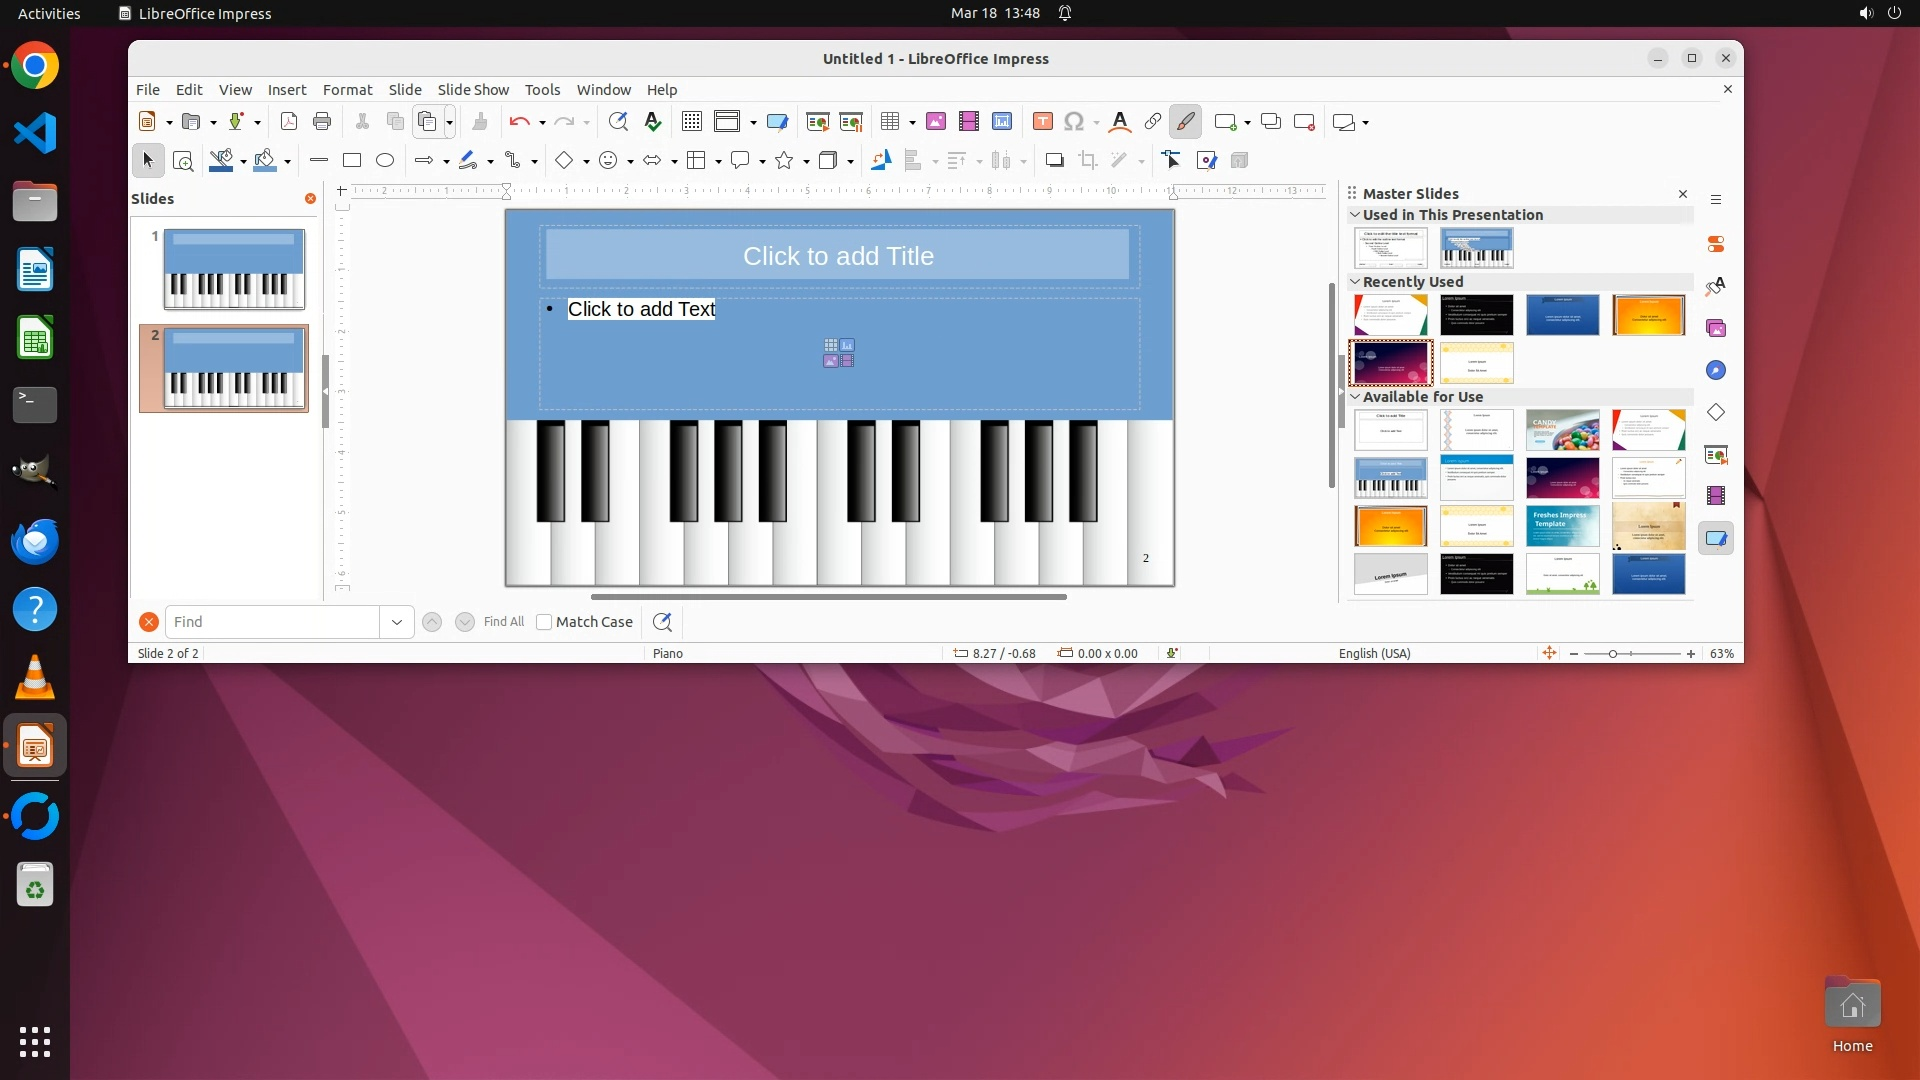The image size is (1920, 1080).
Task: Open the Slide Show menu
Action: coord(473,90)
